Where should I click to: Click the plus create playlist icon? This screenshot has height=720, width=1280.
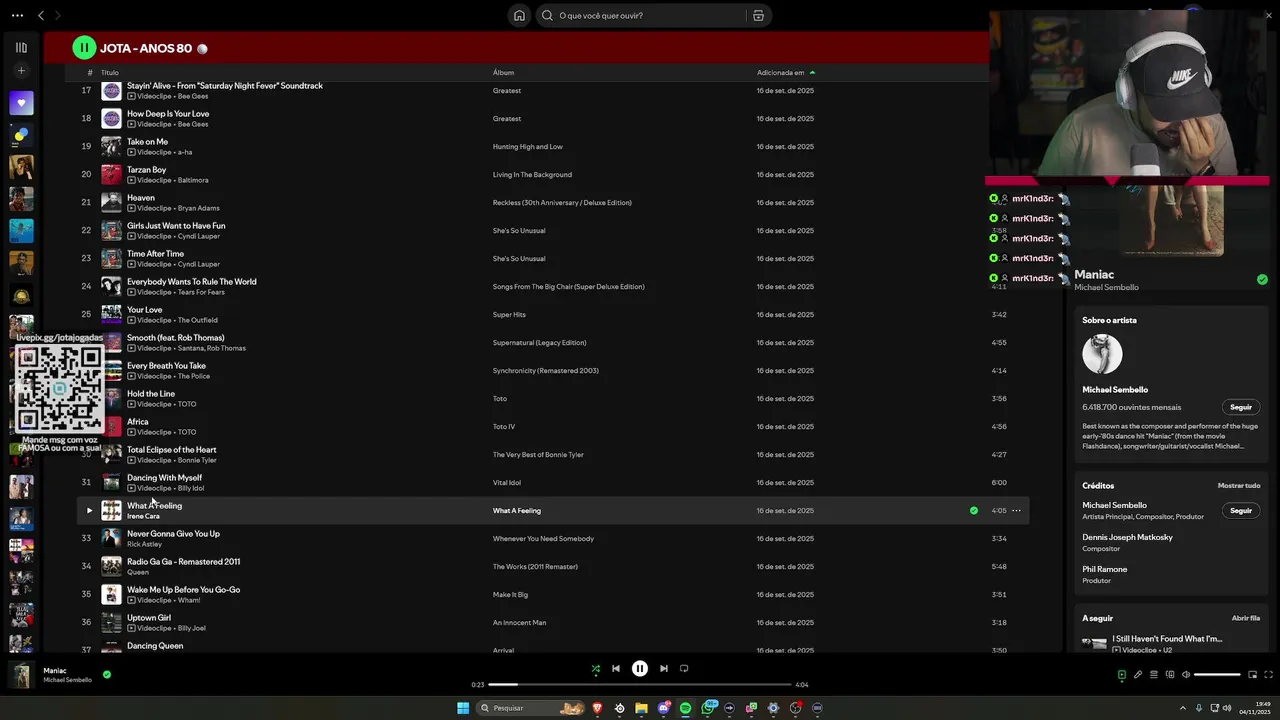point(21,71)
